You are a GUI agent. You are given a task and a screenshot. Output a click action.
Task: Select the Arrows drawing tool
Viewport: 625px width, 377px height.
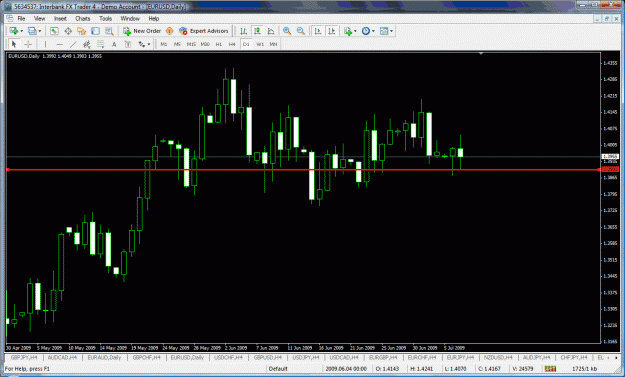click(142, 44)
